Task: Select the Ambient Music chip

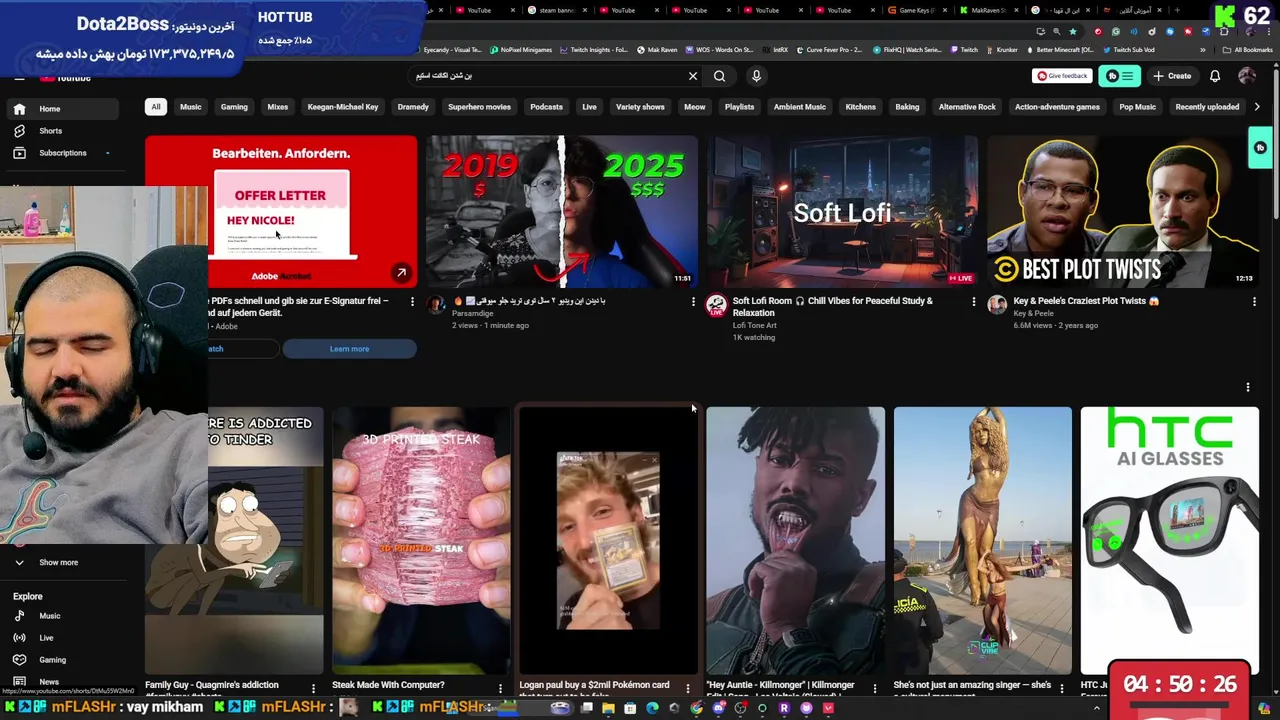Action: click(x=800, y=107)
